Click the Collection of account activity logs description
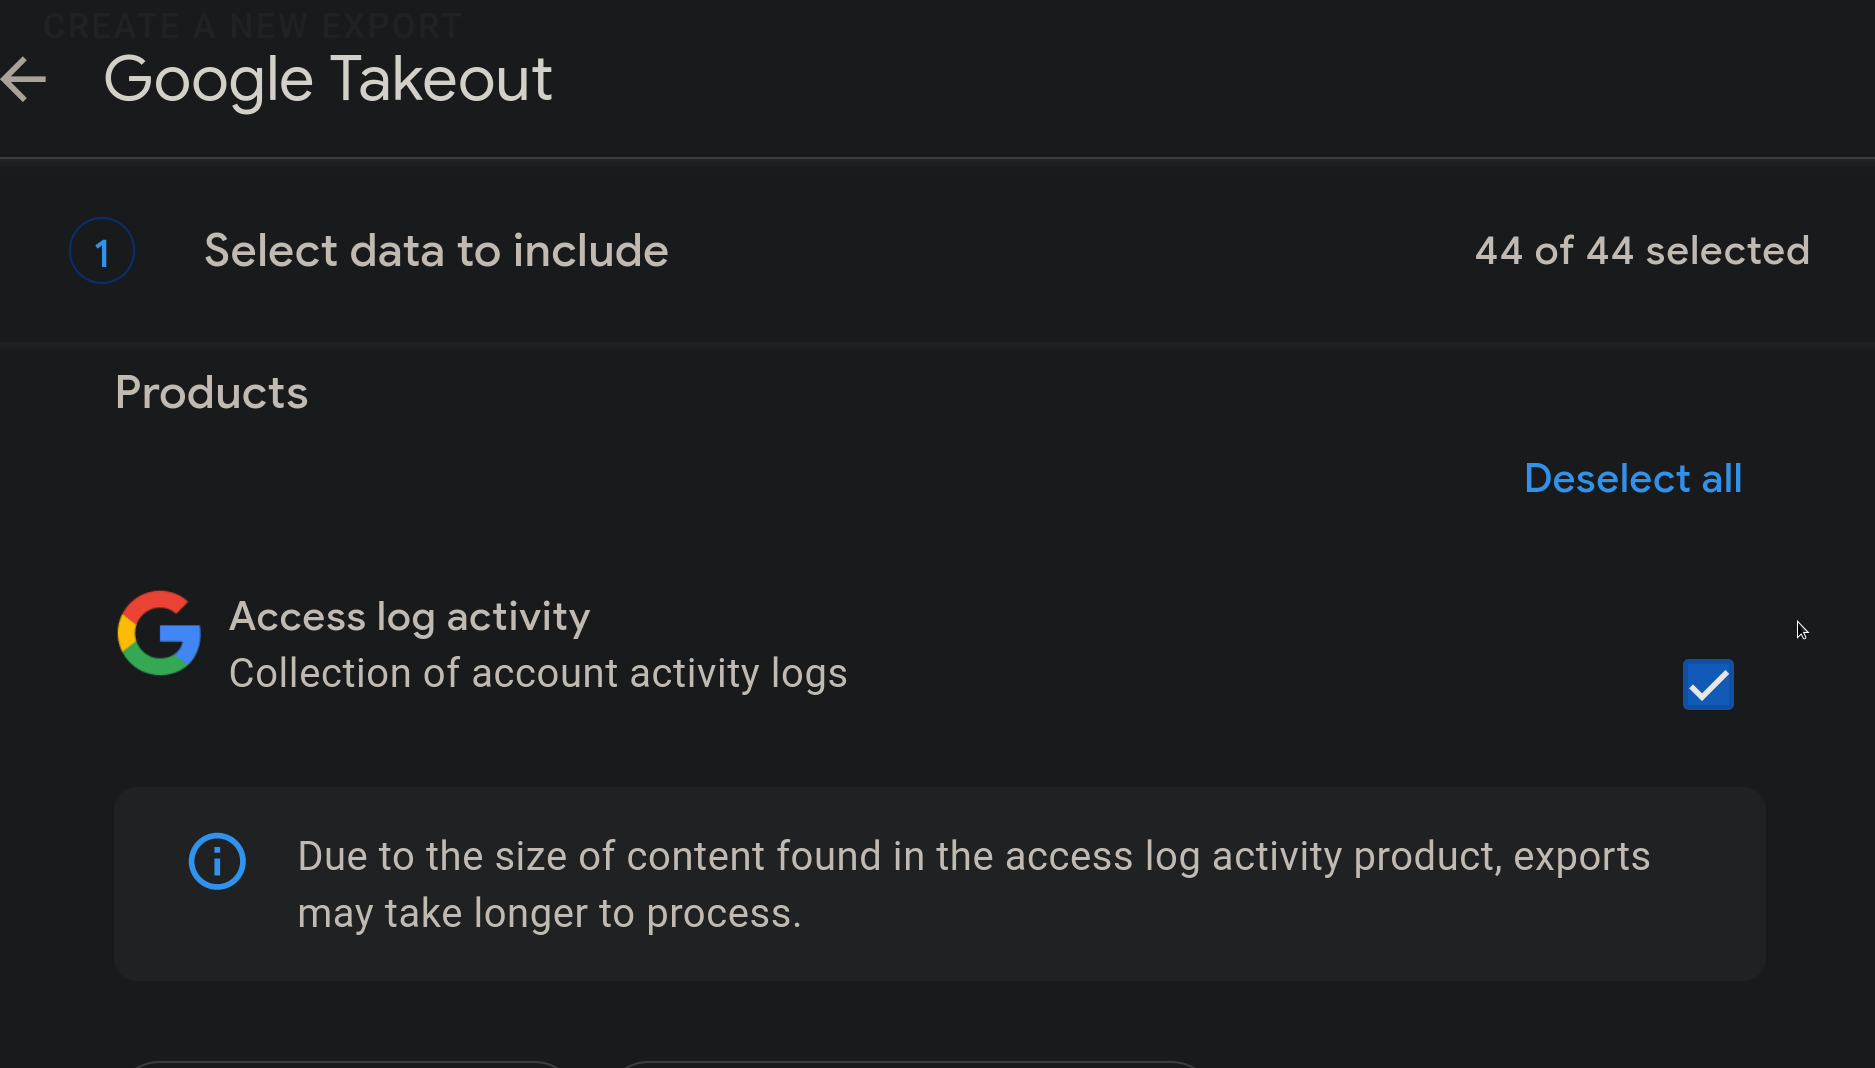 coord(538,674)
